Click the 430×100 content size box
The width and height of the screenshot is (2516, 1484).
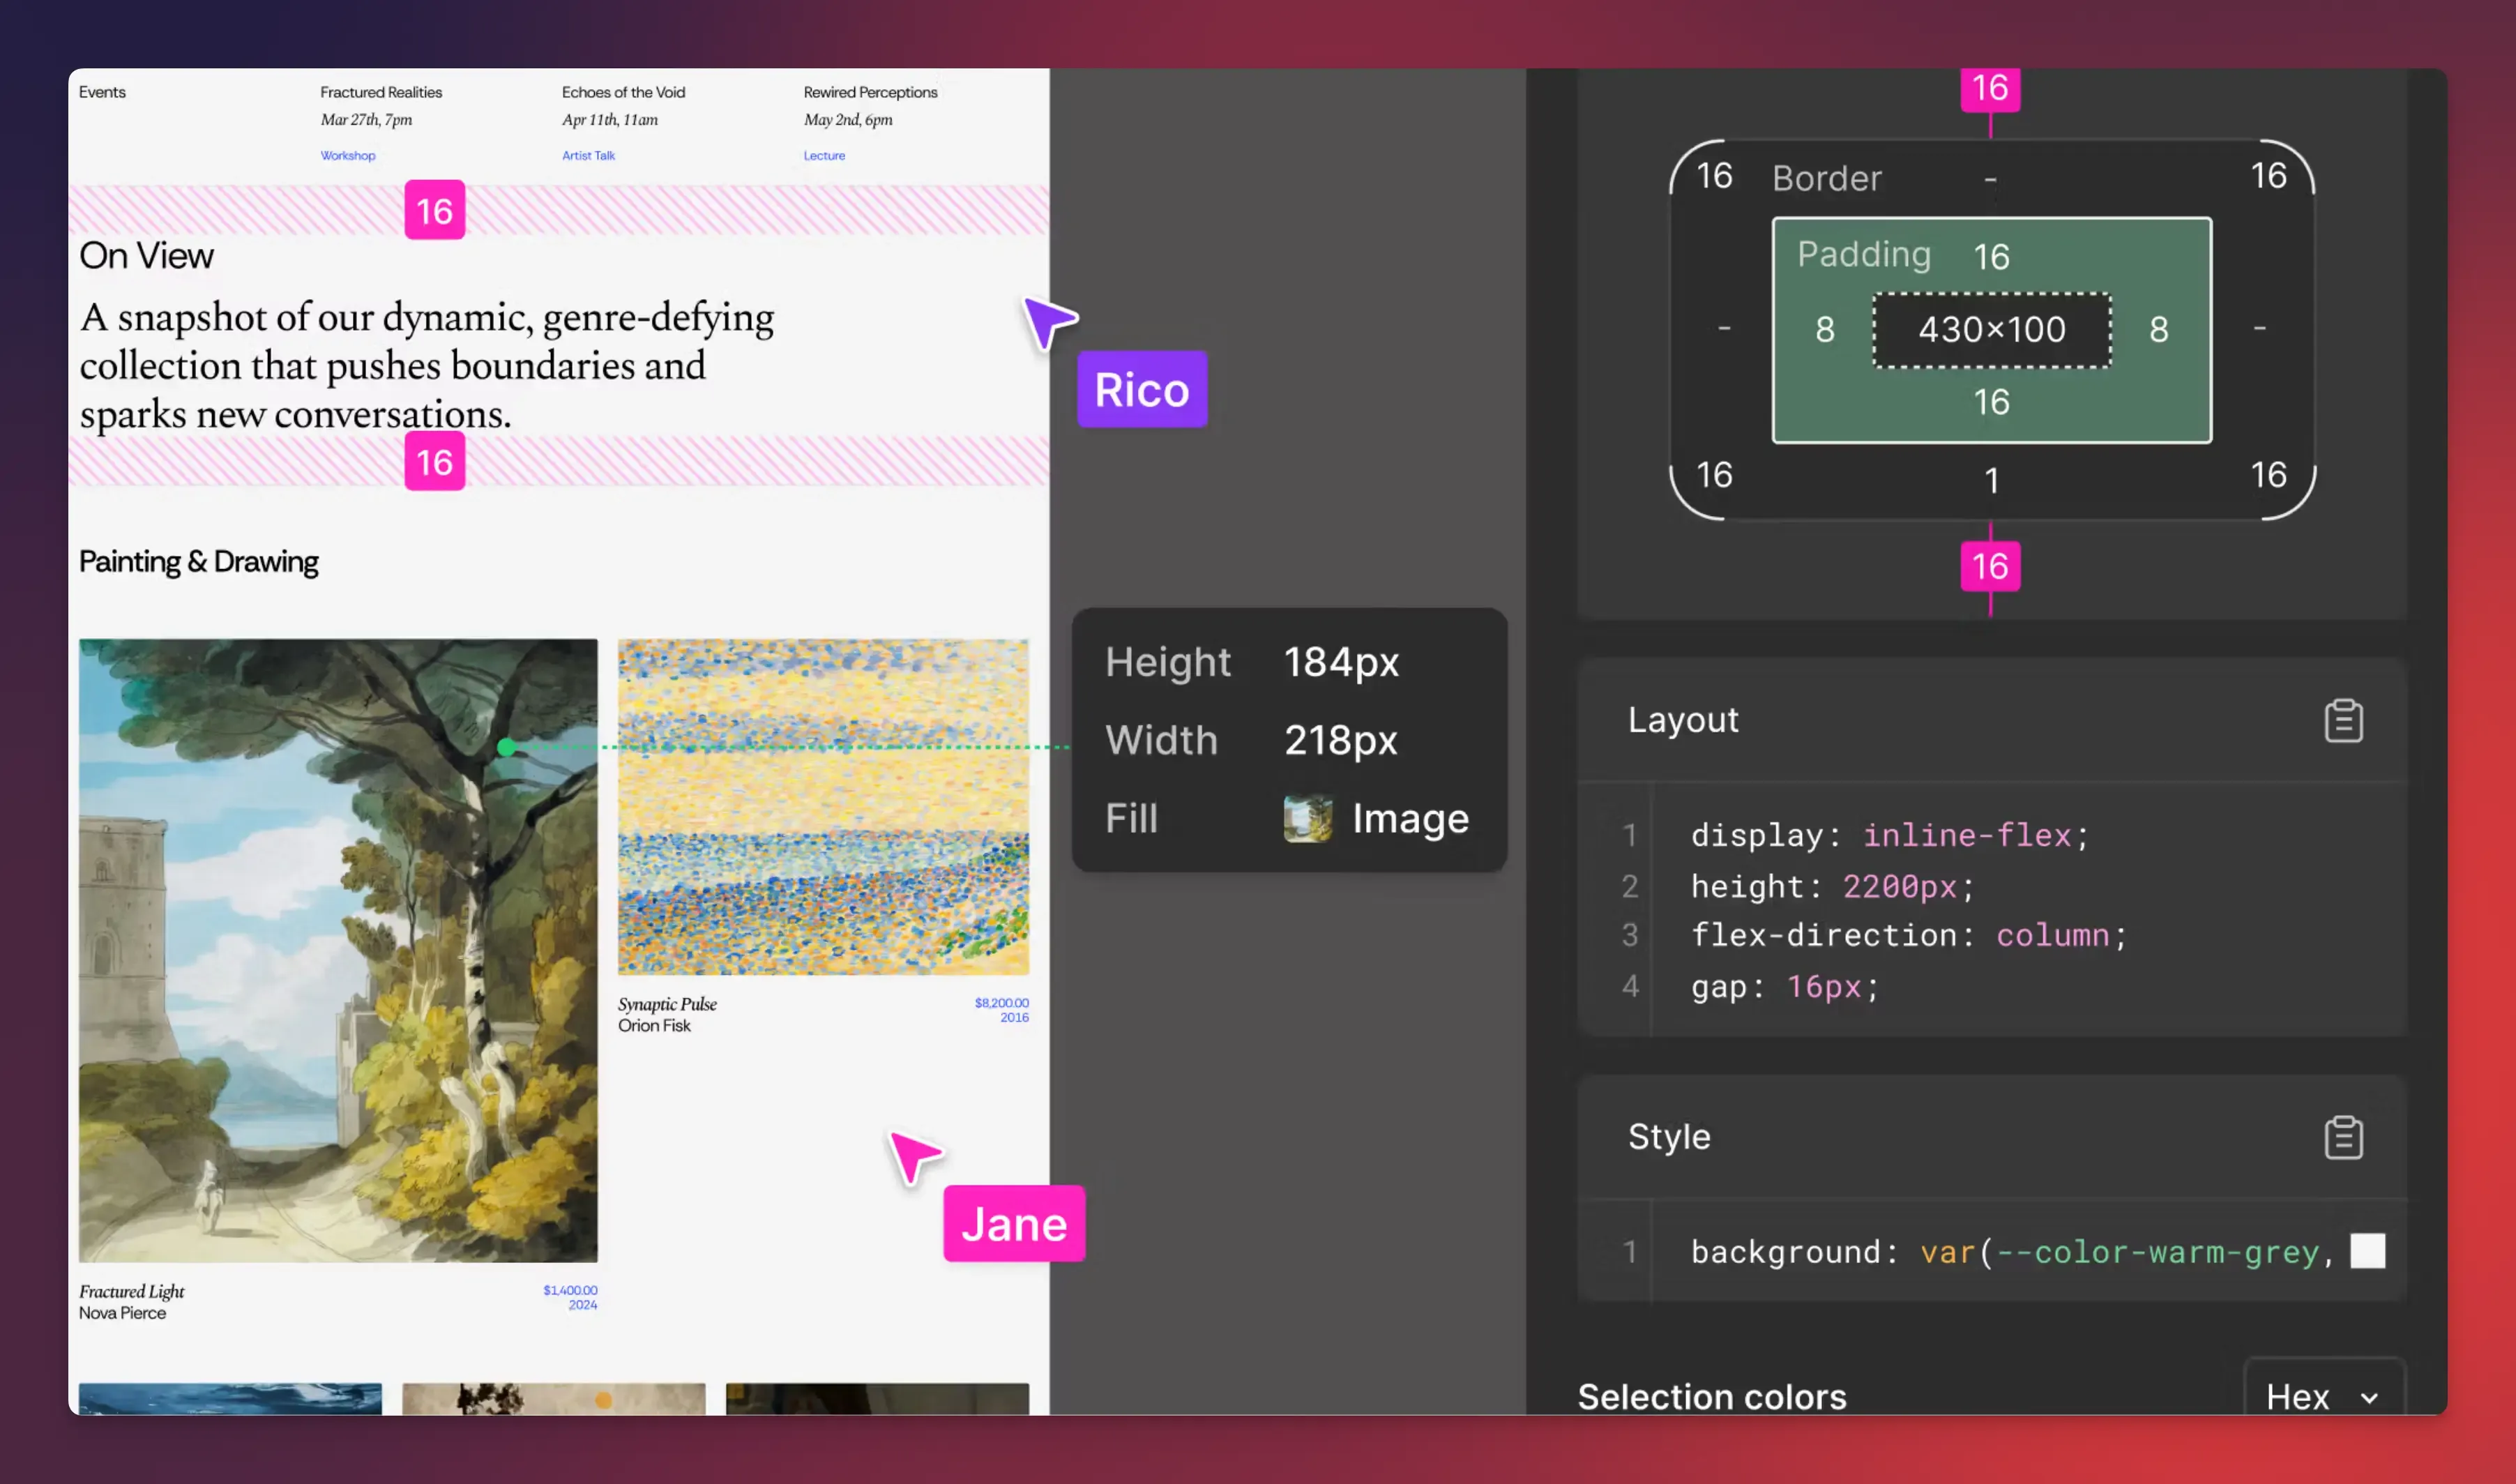pyautogui.click(x=1991, y=330)
